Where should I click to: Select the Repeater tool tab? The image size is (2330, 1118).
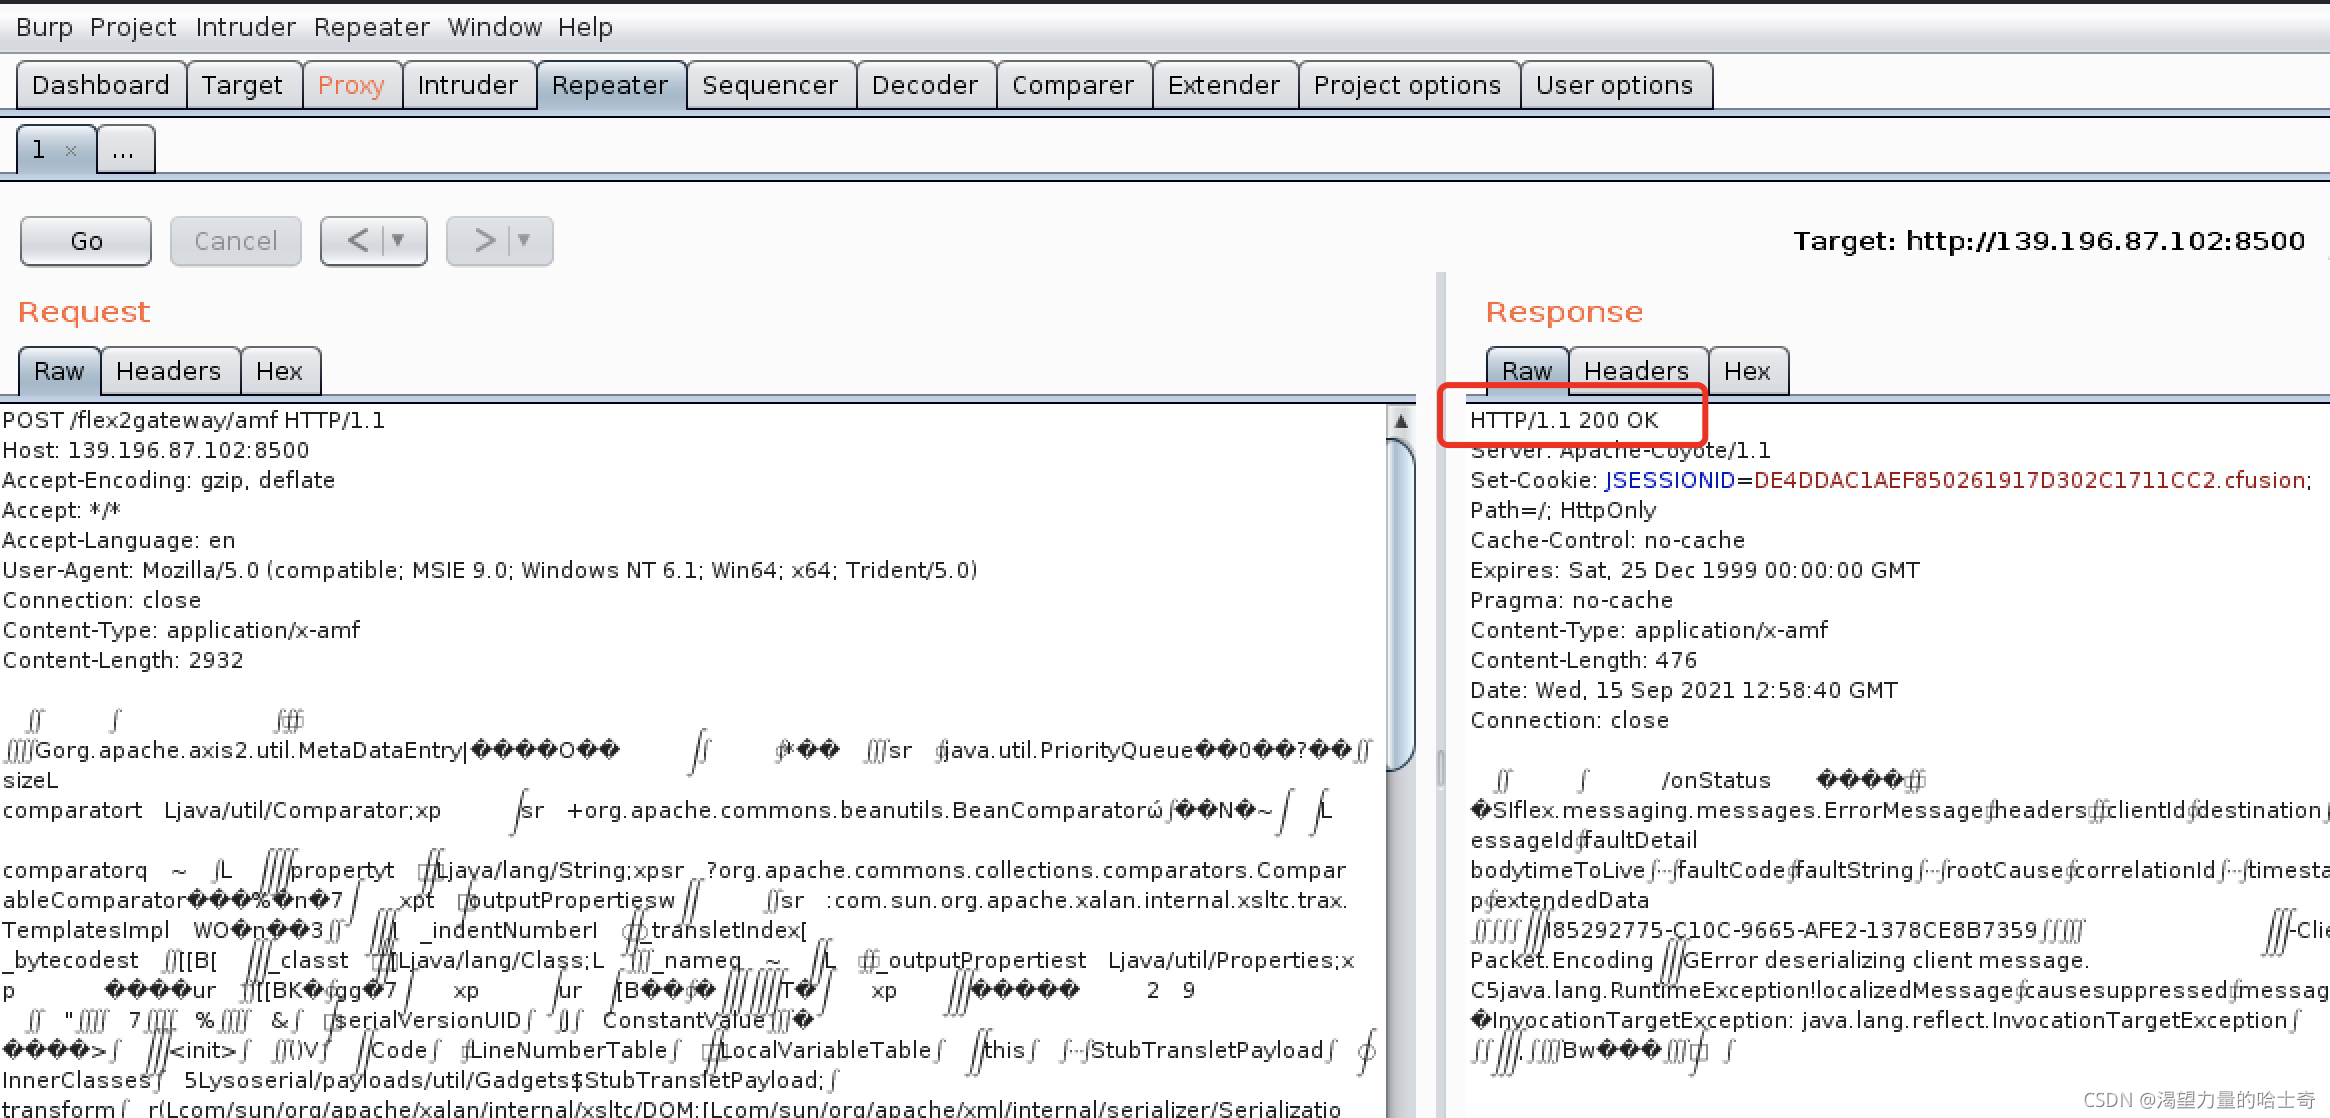point(610,85)
